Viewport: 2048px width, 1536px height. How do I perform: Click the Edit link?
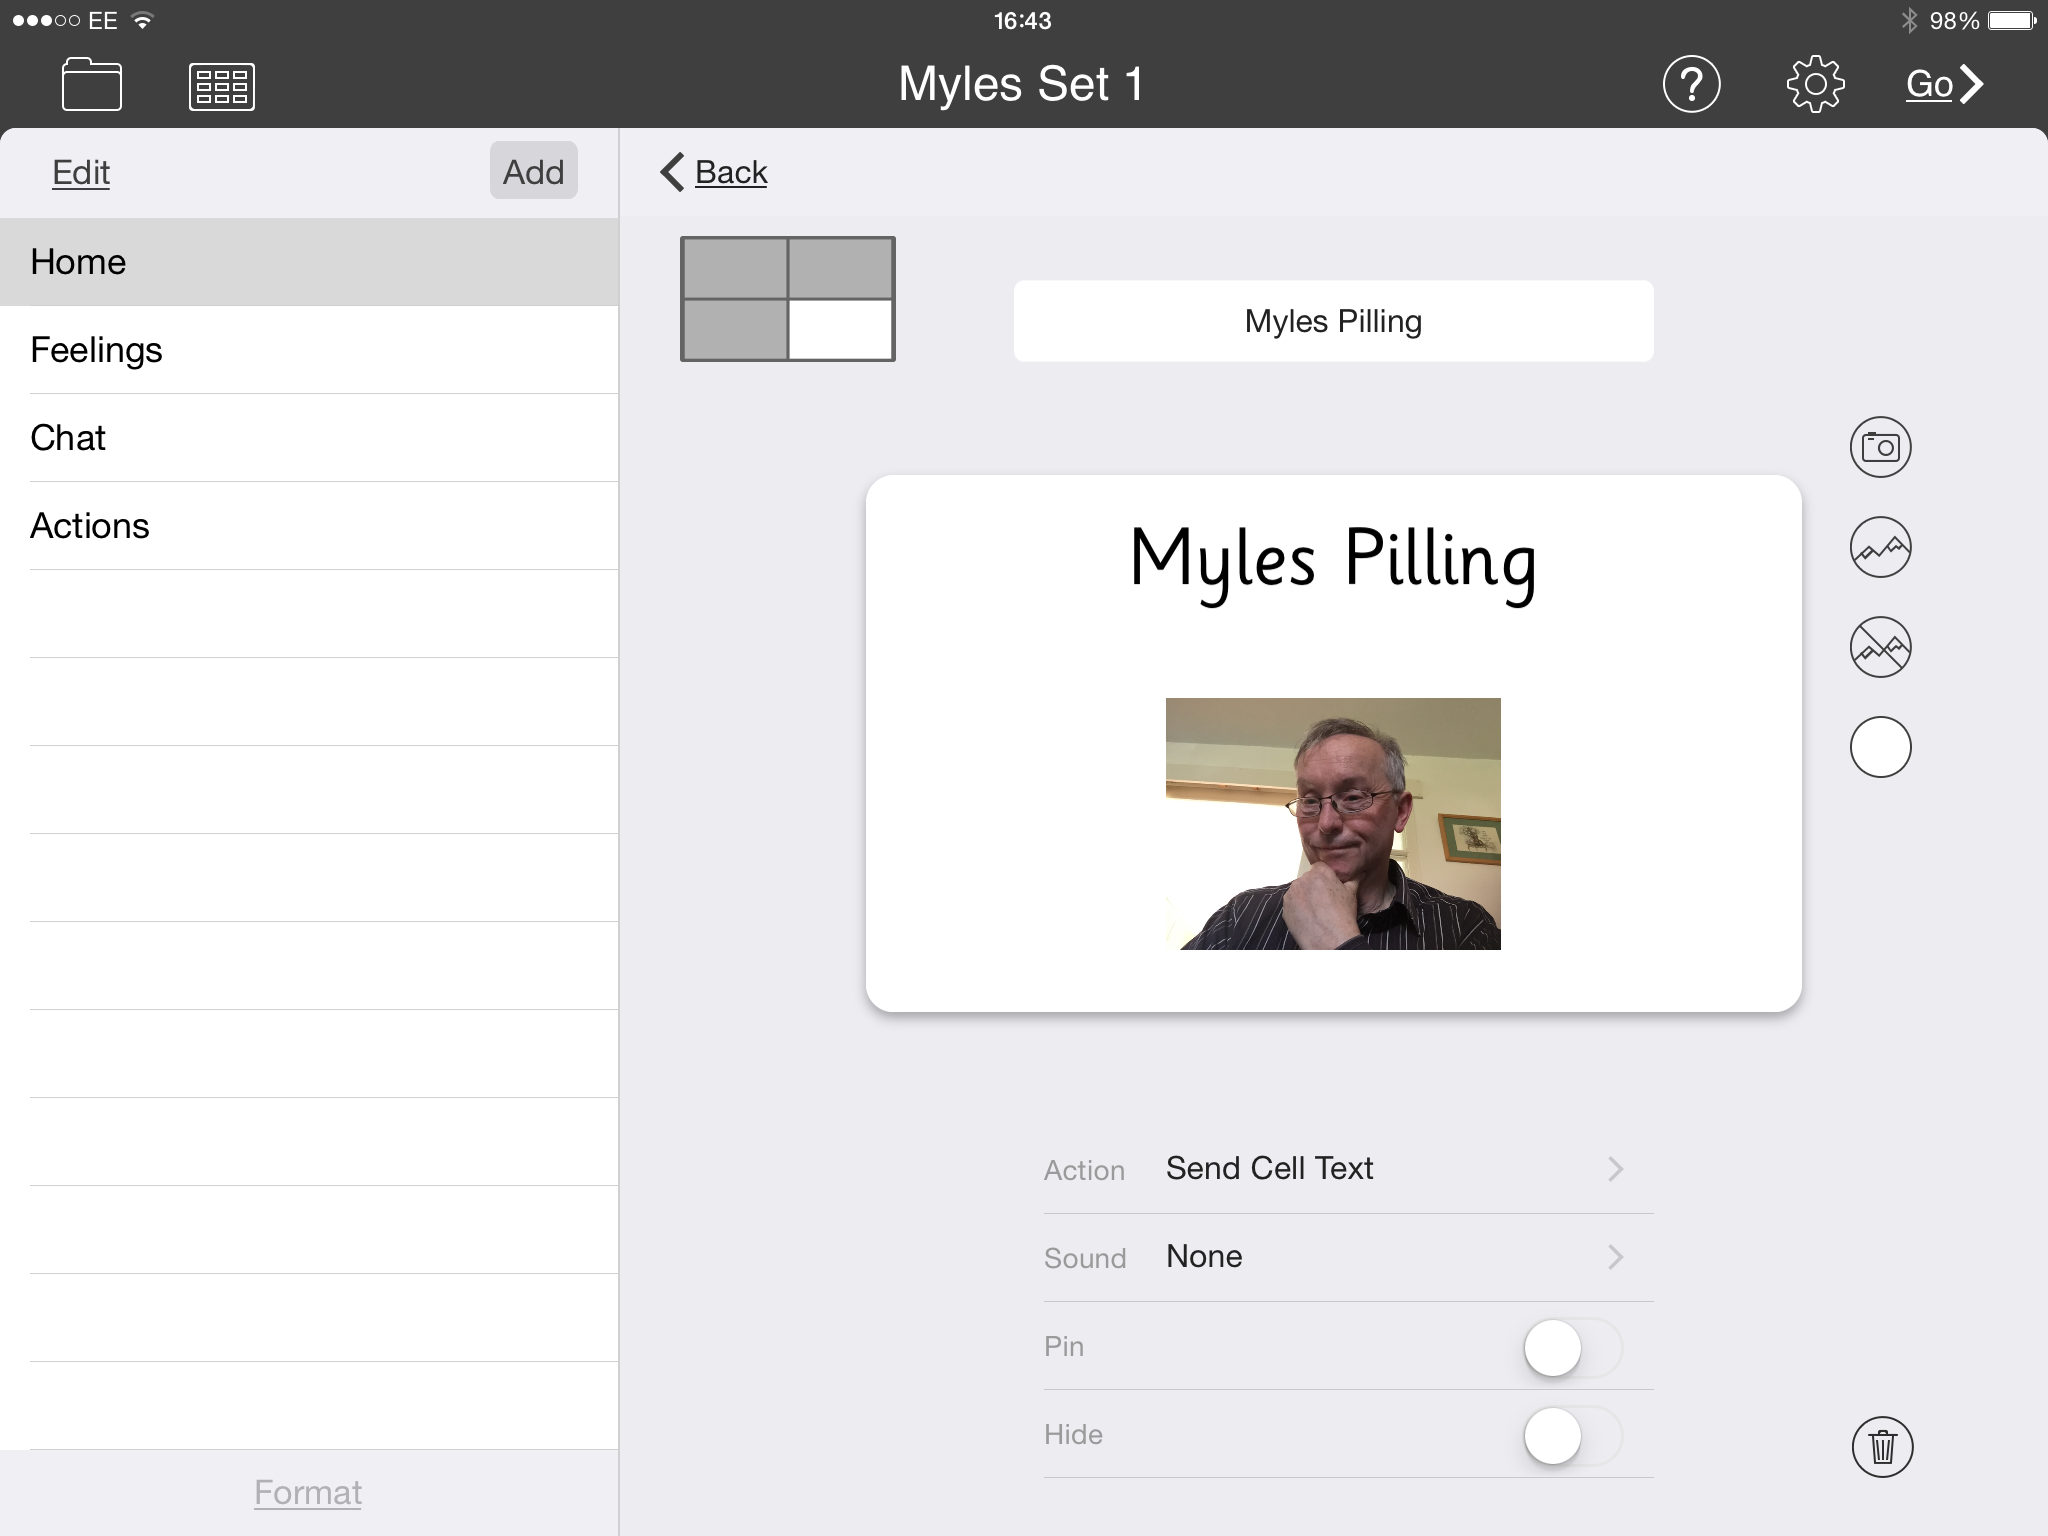coord(81,172)
